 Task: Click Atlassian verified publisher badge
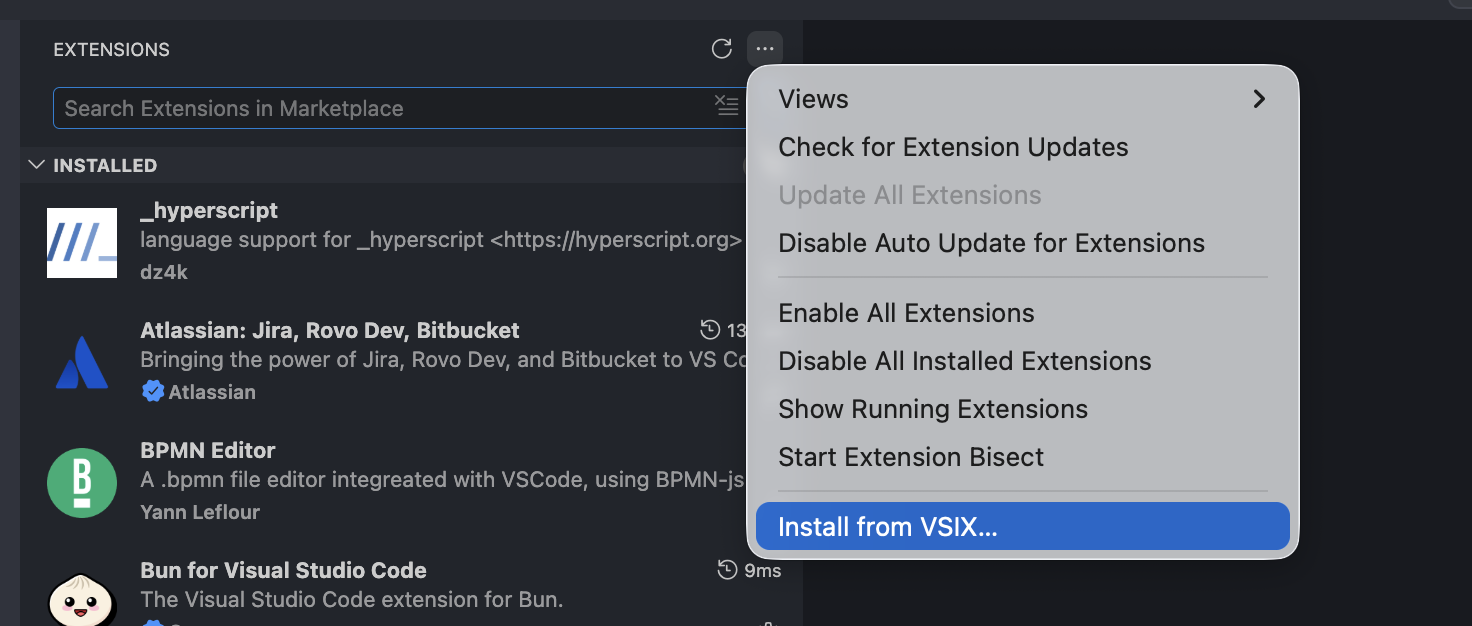[x=153, y=392]
